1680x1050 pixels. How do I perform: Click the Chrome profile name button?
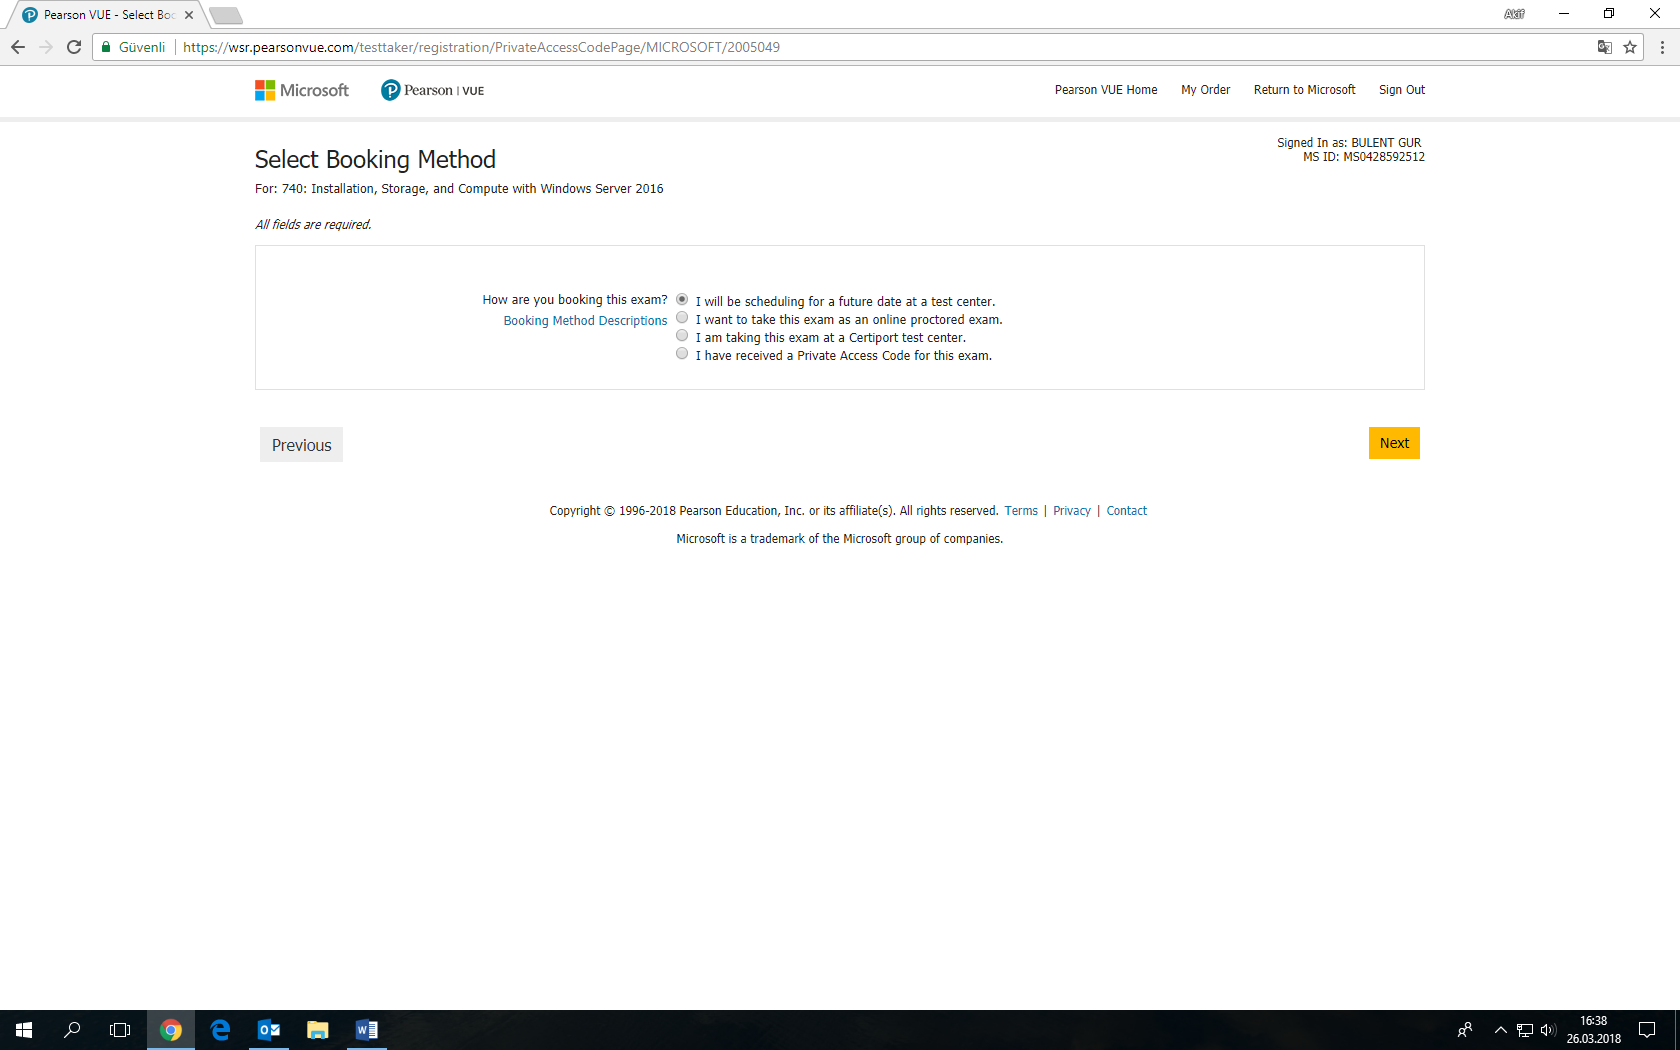[1514, 14]
